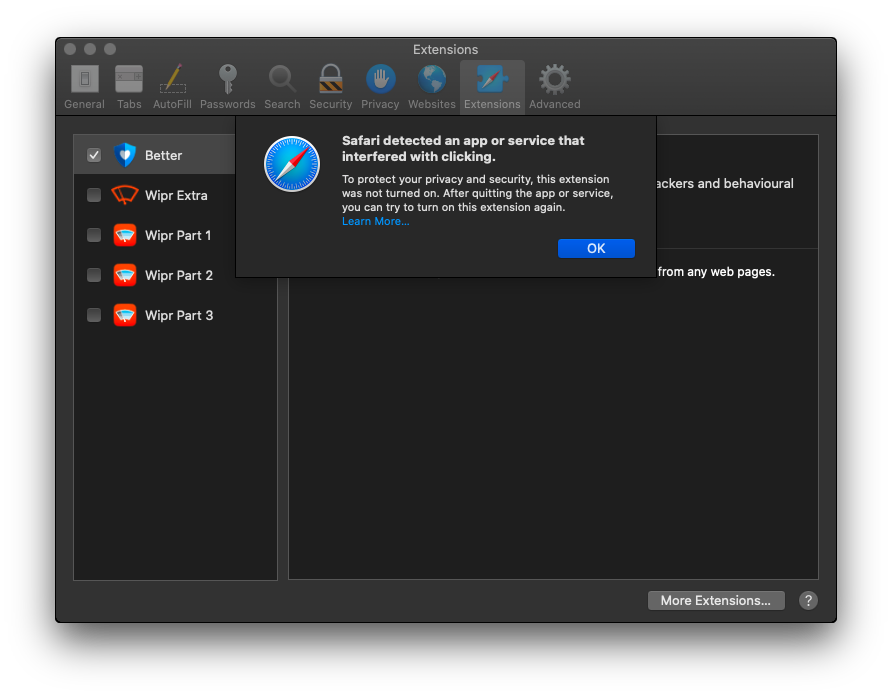This screenshot has width=892, height=696.
Task: Dismiss the alert with OK
Action: (x=596, y=248)
